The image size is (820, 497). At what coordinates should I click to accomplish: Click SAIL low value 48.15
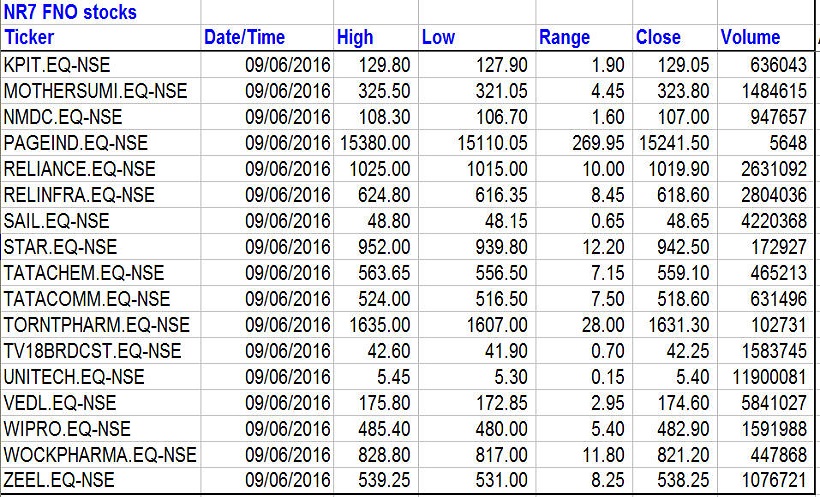point(503,221)
